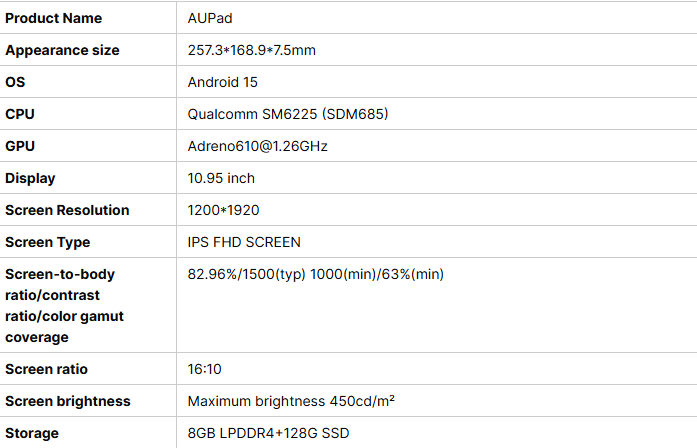Click the 'Screen Resolution' label
The height and width of the screenshot is (448, 697).
pyautogui.click(x=67, y=210)
